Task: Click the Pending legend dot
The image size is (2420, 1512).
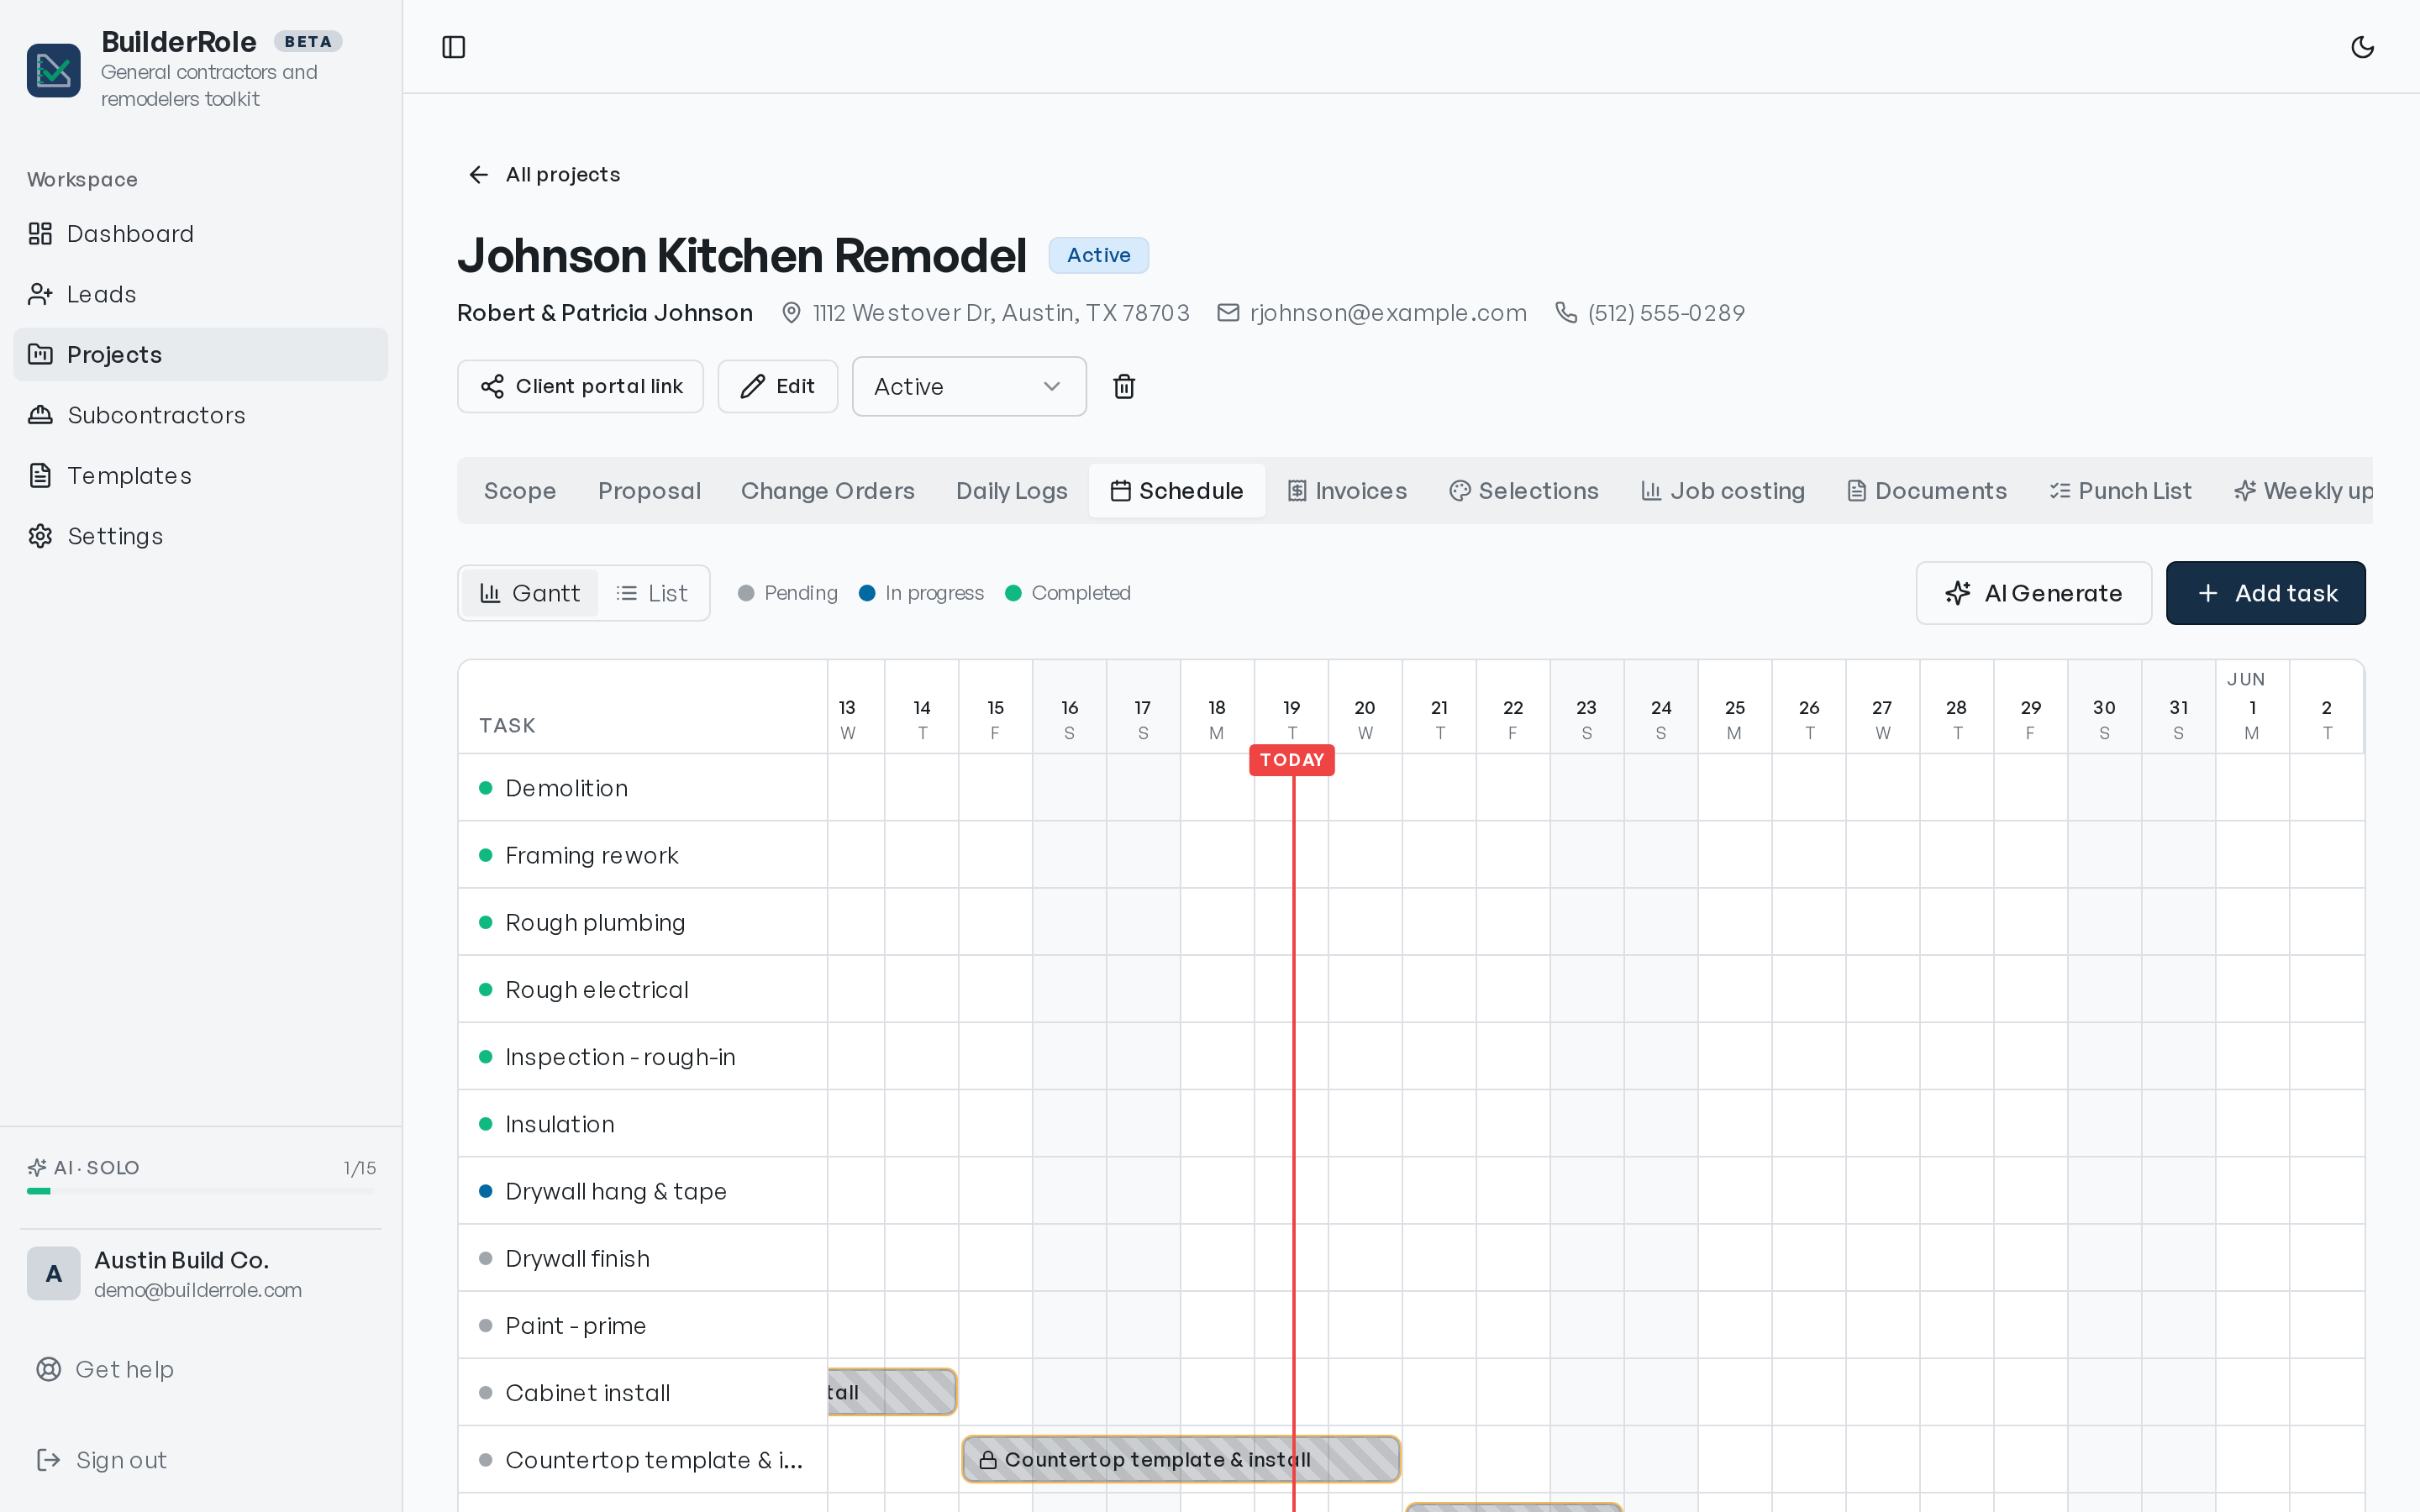Action: [x=746, y=594]
